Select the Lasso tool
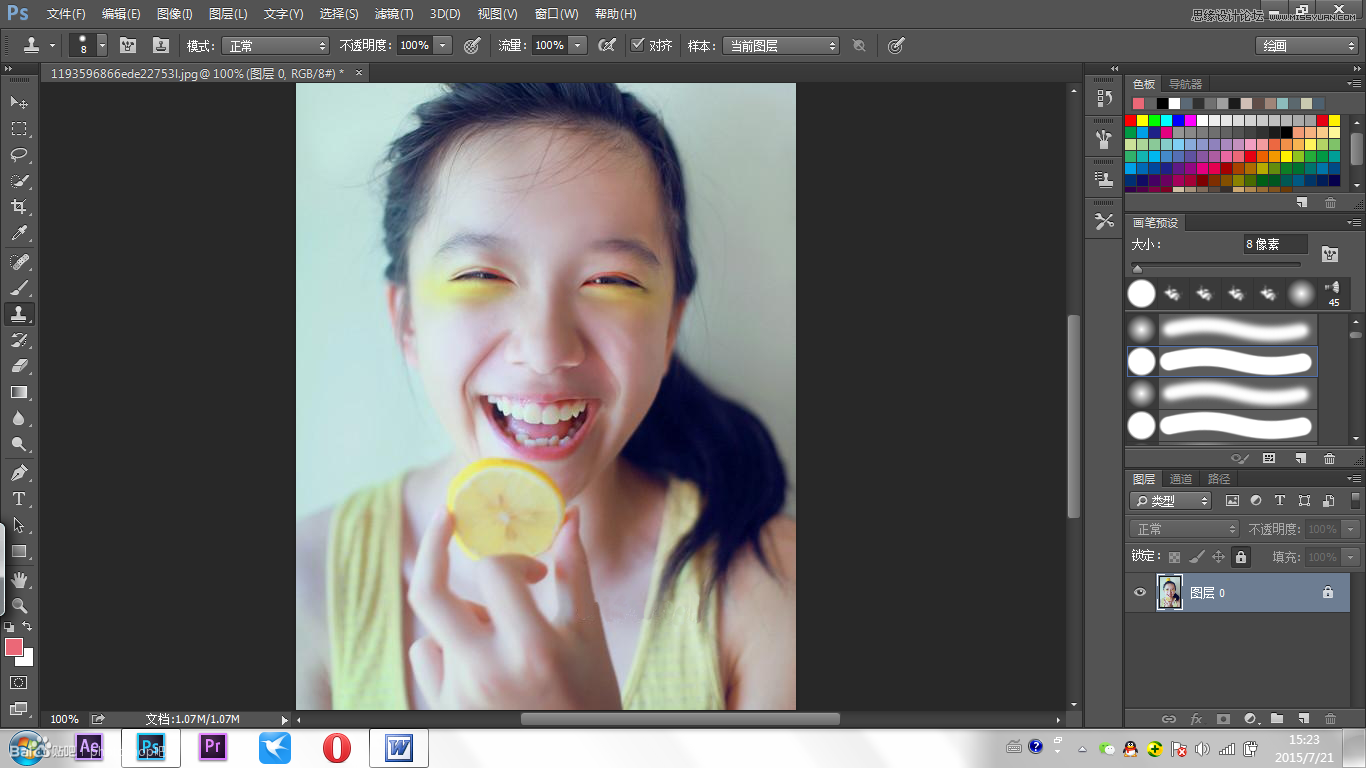 tap(19, 155)
